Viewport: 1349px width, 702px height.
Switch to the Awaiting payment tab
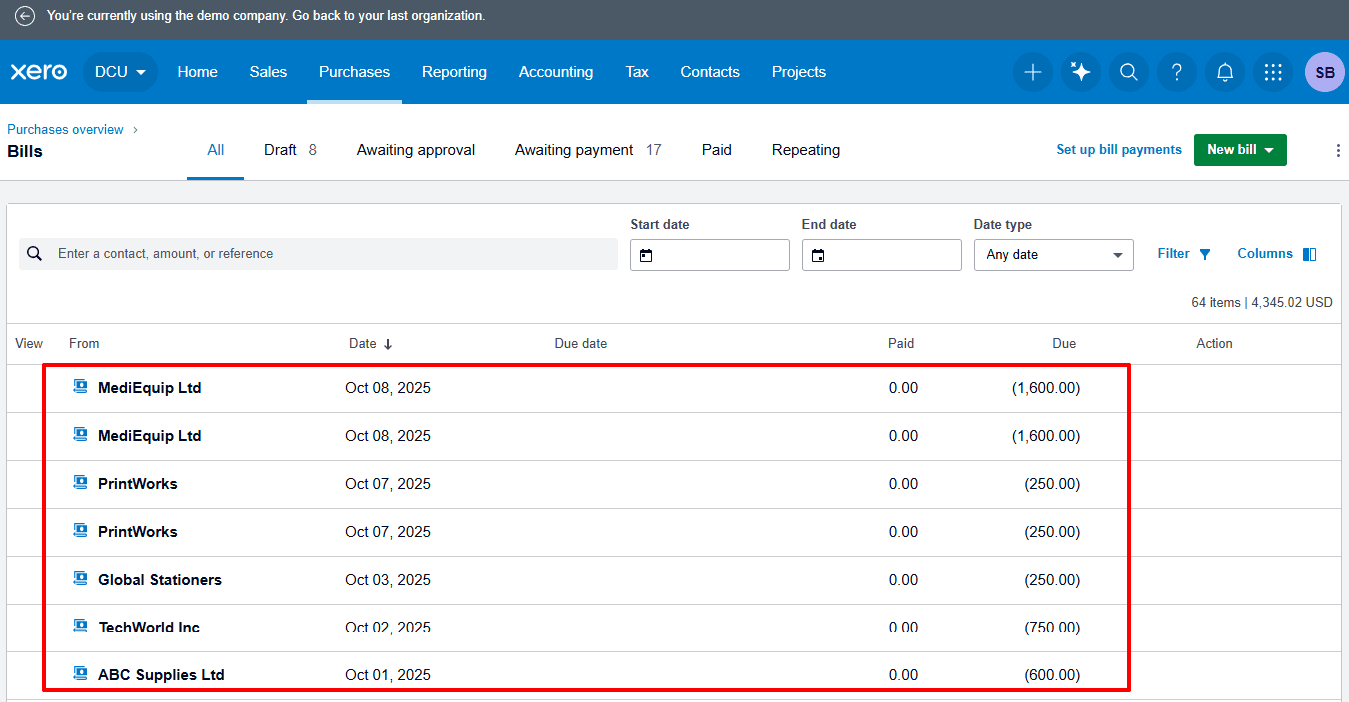click(x=587, y=150)
